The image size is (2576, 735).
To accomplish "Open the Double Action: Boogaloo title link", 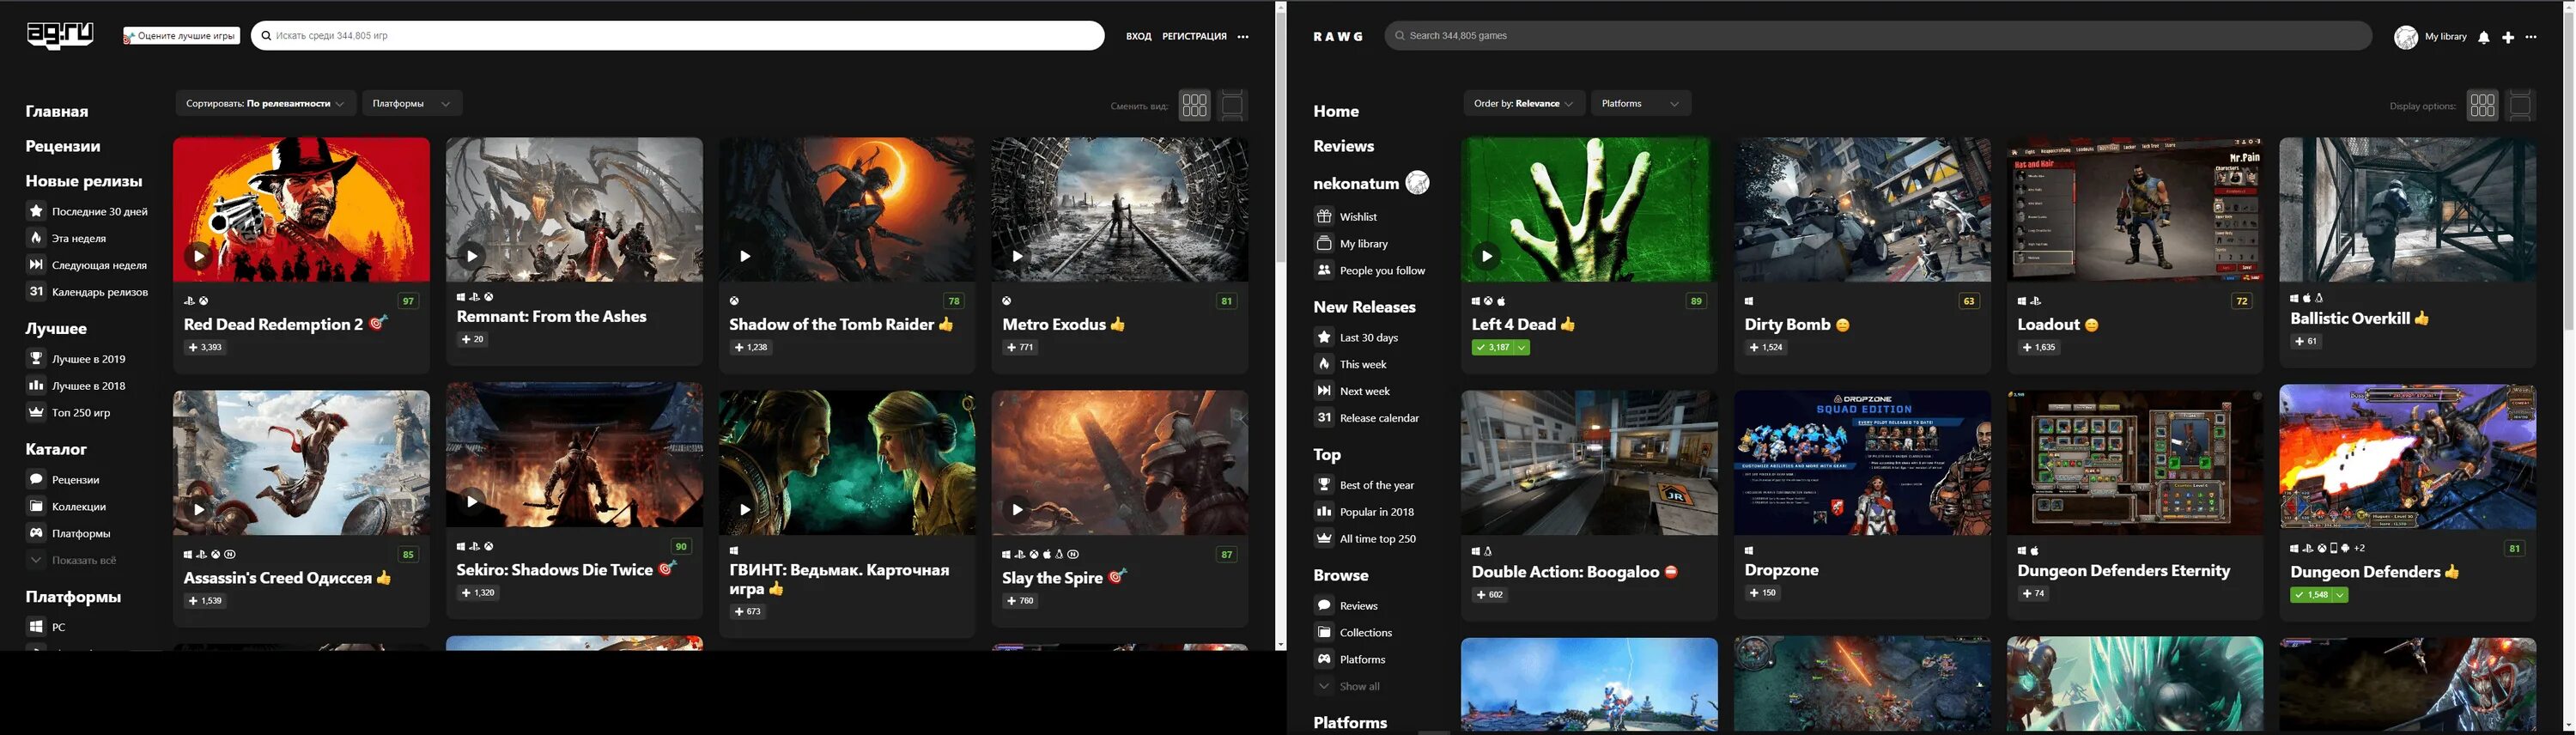I will [x=1565, y=572].
